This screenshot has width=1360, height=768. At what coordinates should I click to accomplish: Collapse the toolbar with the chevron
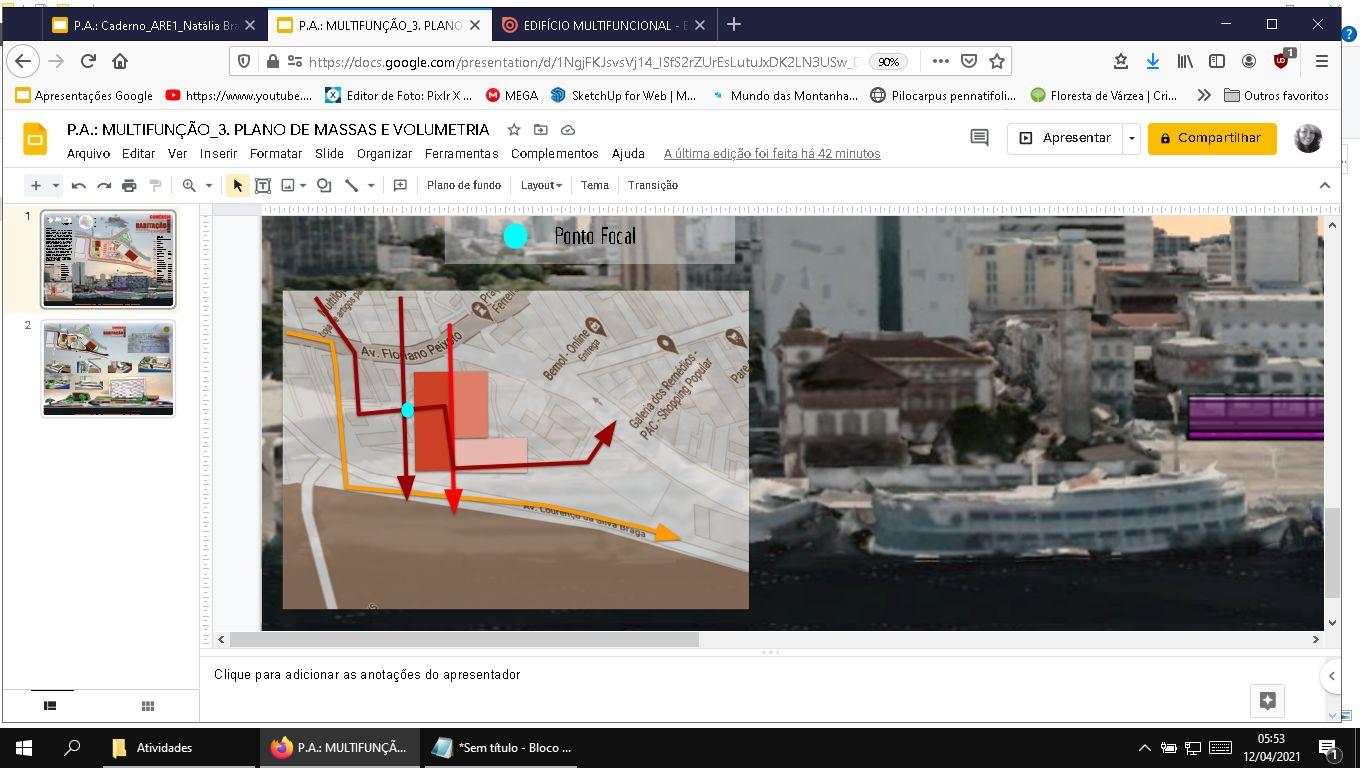pyautogui.click(x=1325, y=185)
